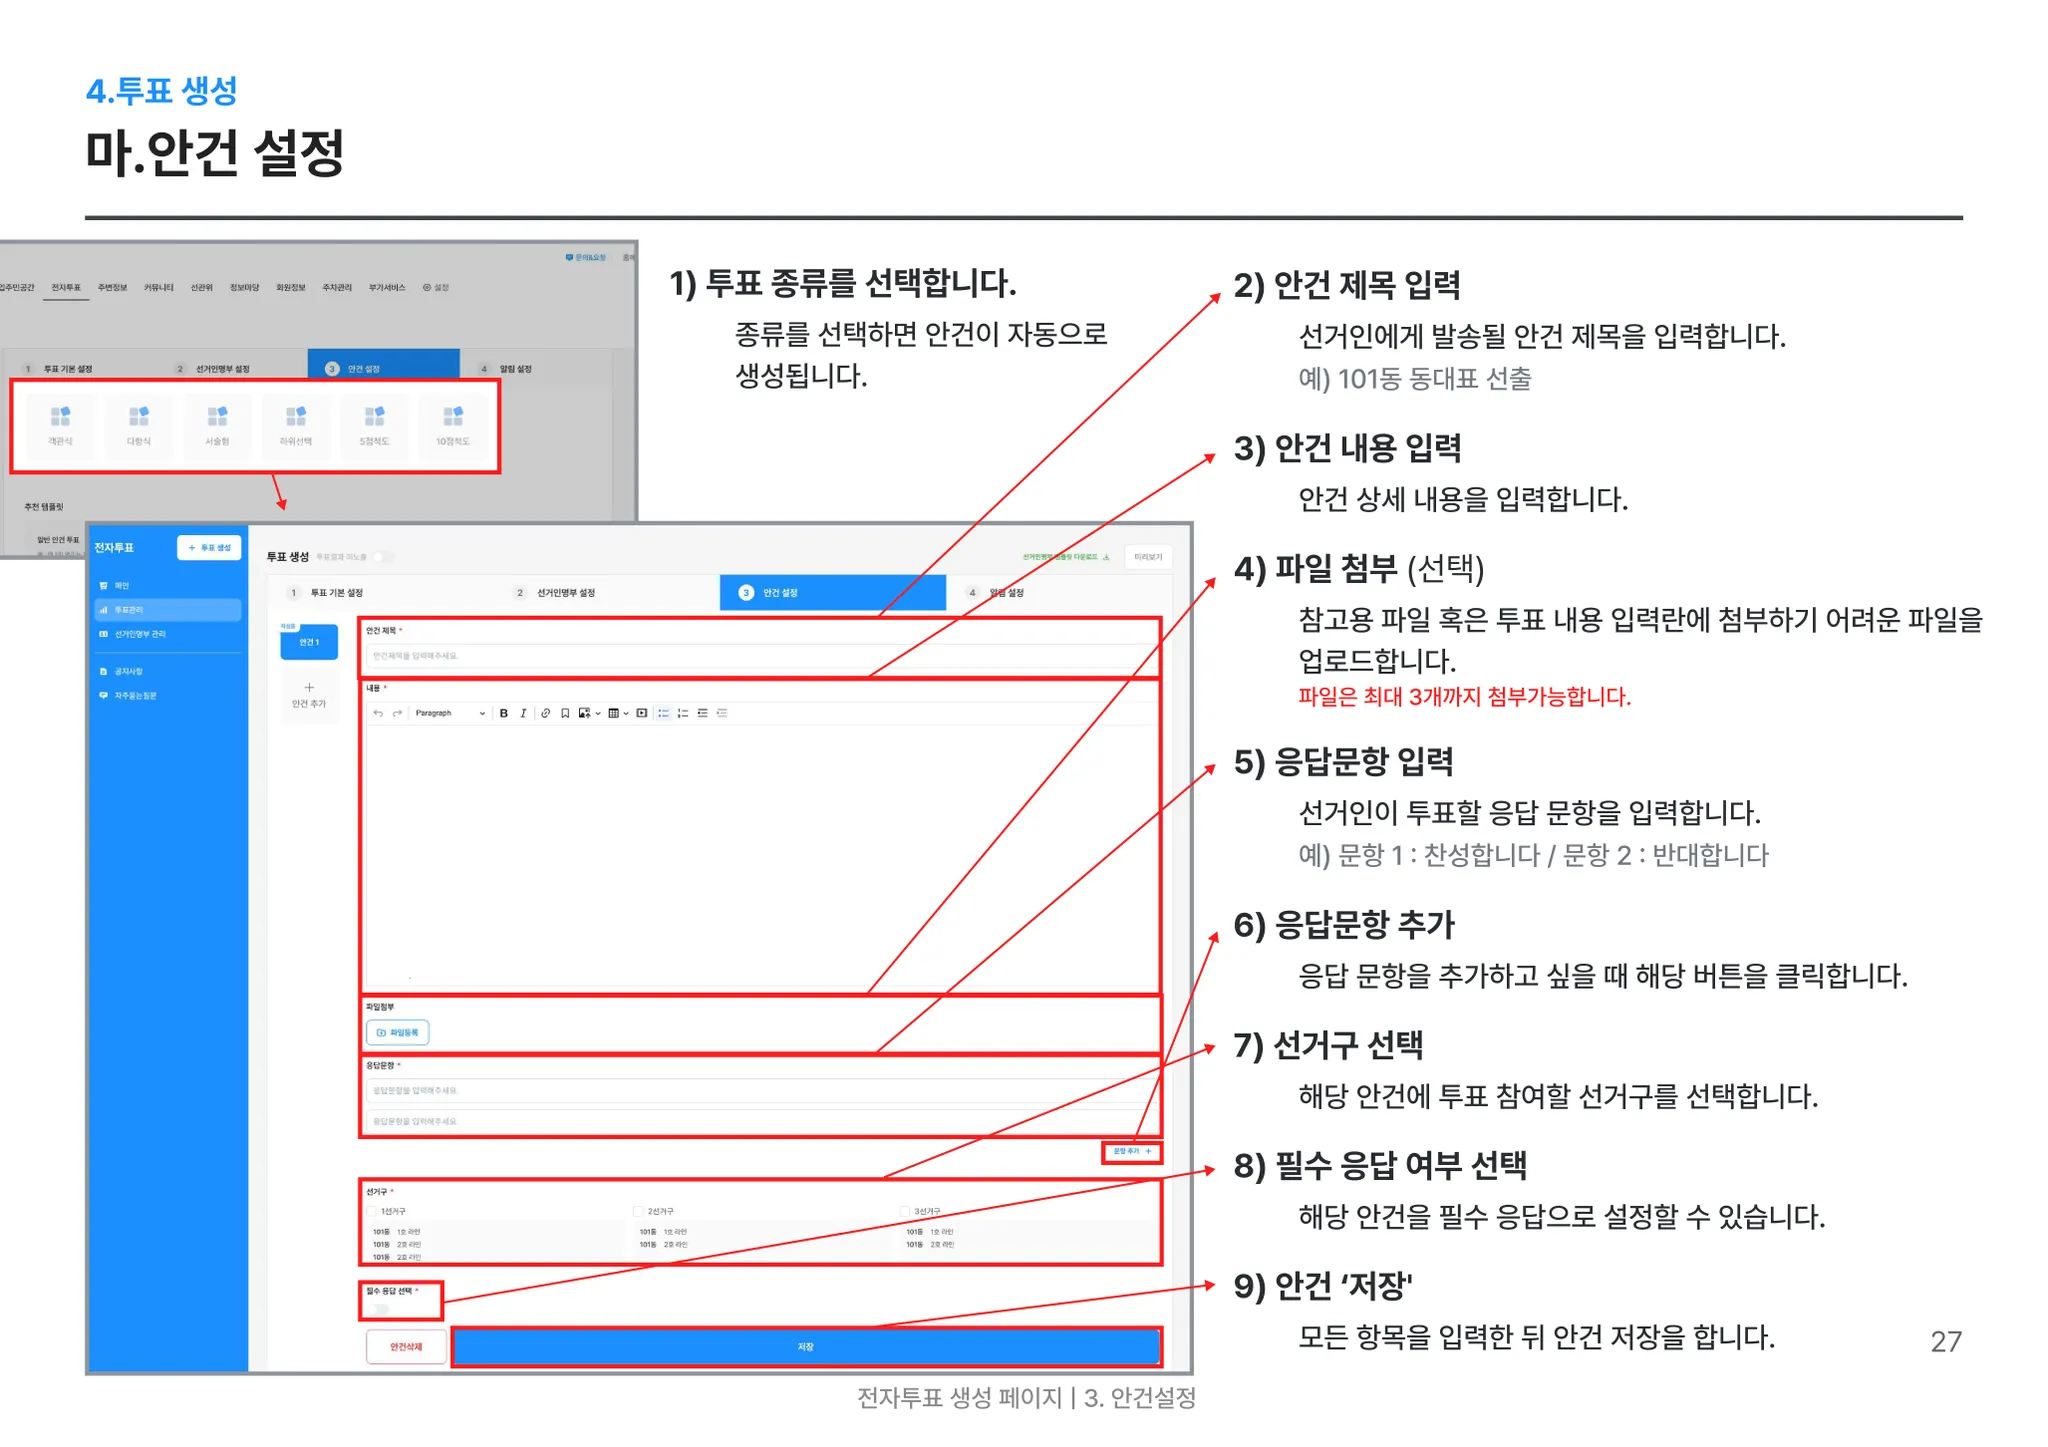Image resolution: width=2048 pixels, height=1447 pixels.
Task: Click the 안건삭제 button
Action: tap(405, 1347)
